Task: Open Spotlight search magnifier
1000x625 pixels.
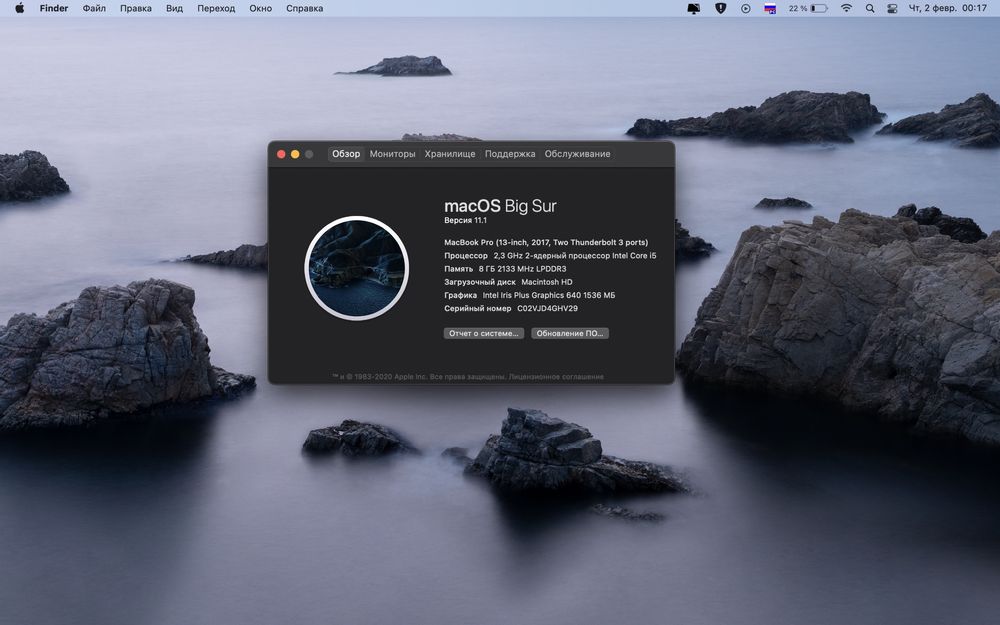Action: click(x=869, y=8)
